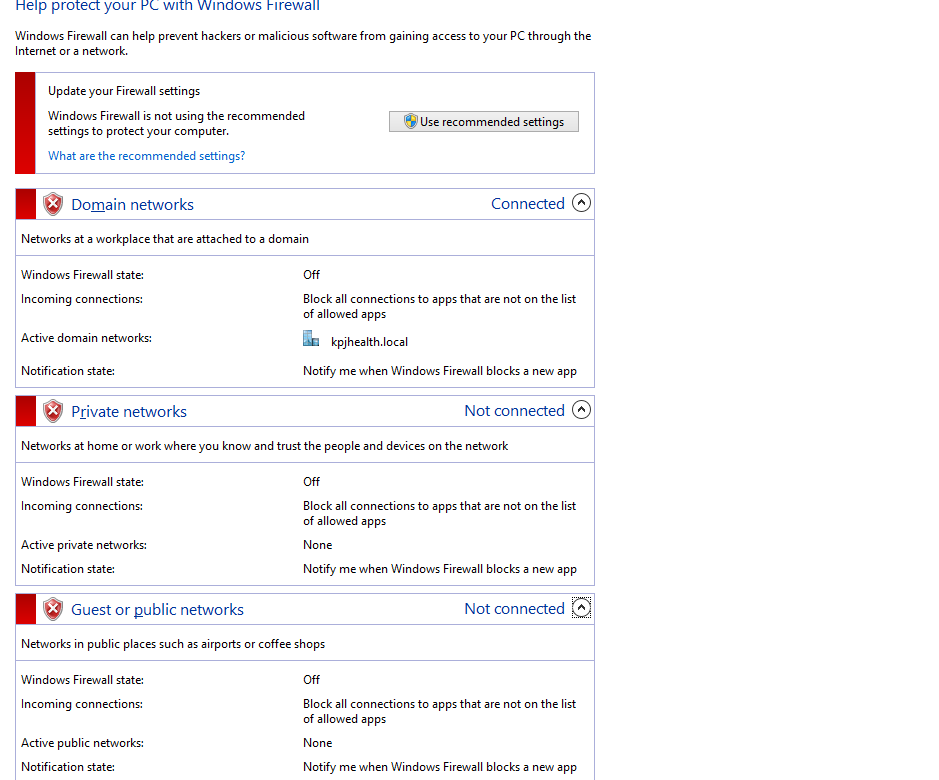Click 'Active public networks:' label
The width and height of the screenshot is (939, 780).
coord(83,743)
